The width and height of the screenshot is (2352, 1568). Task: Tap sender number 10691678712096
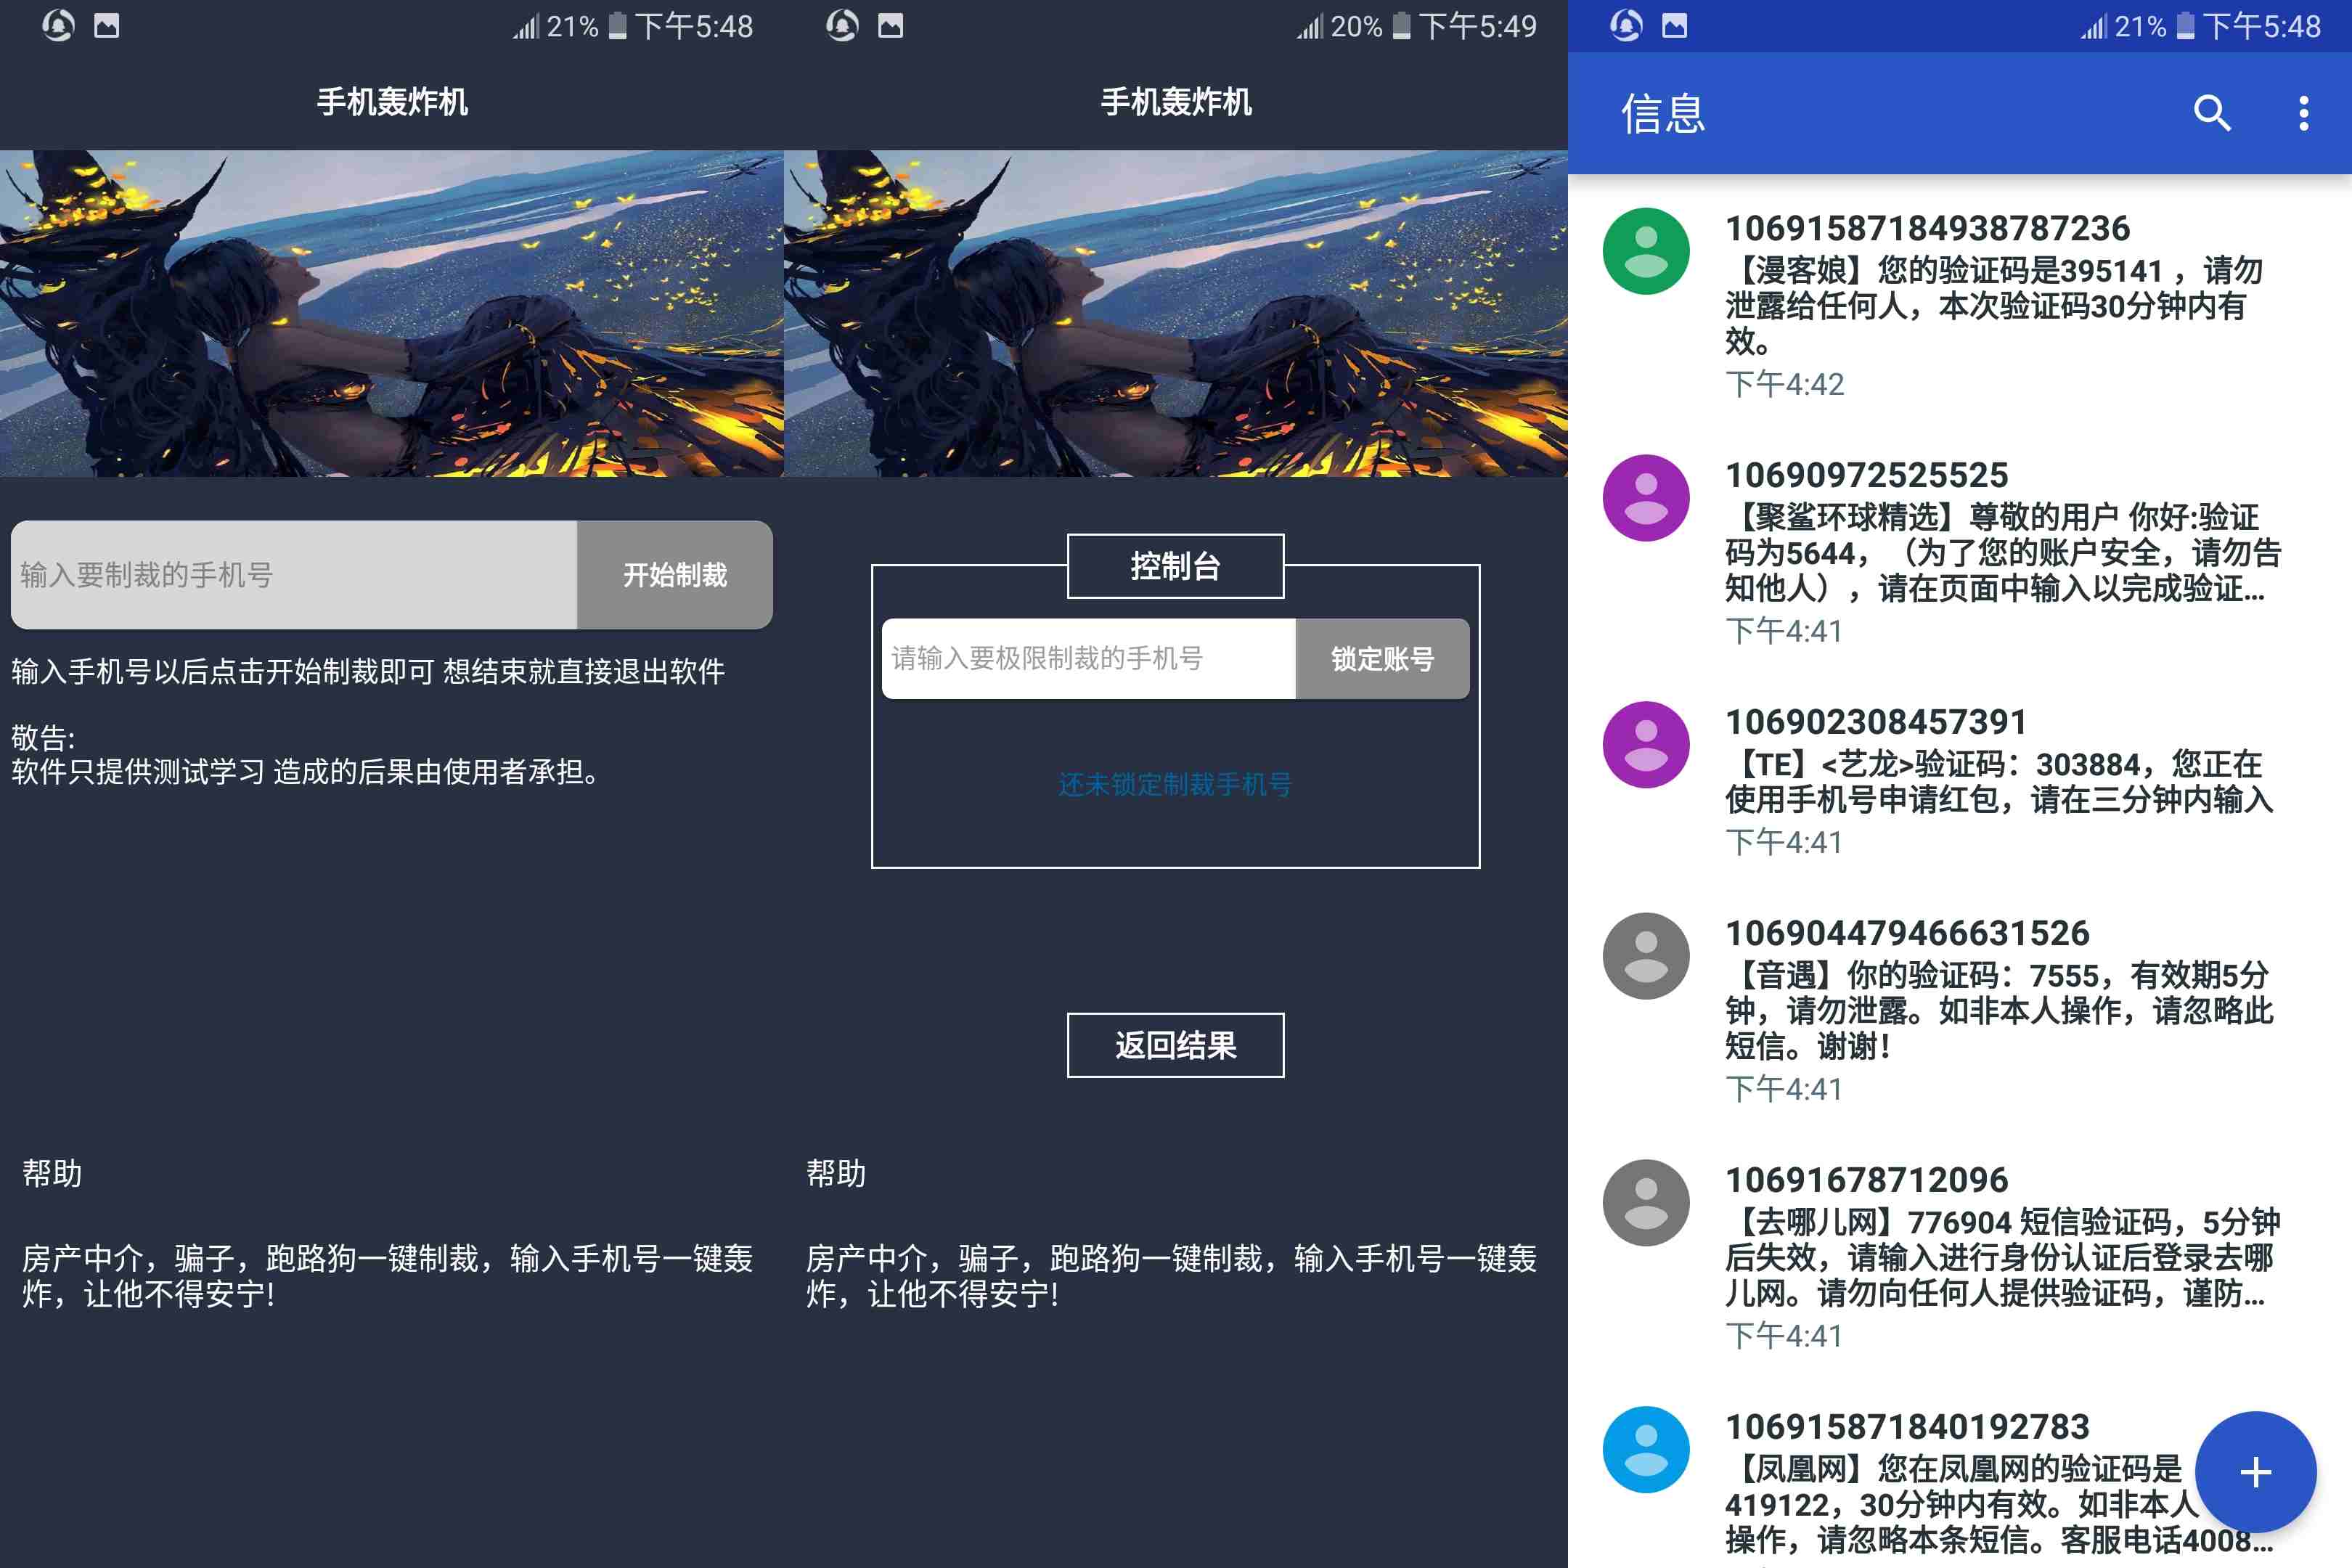1867,1180
